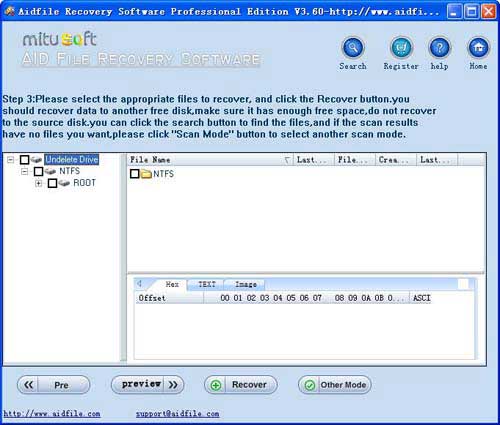This screenshot has width=500, height=425.
Task: Open the help question mark icon
Action: 440,48
